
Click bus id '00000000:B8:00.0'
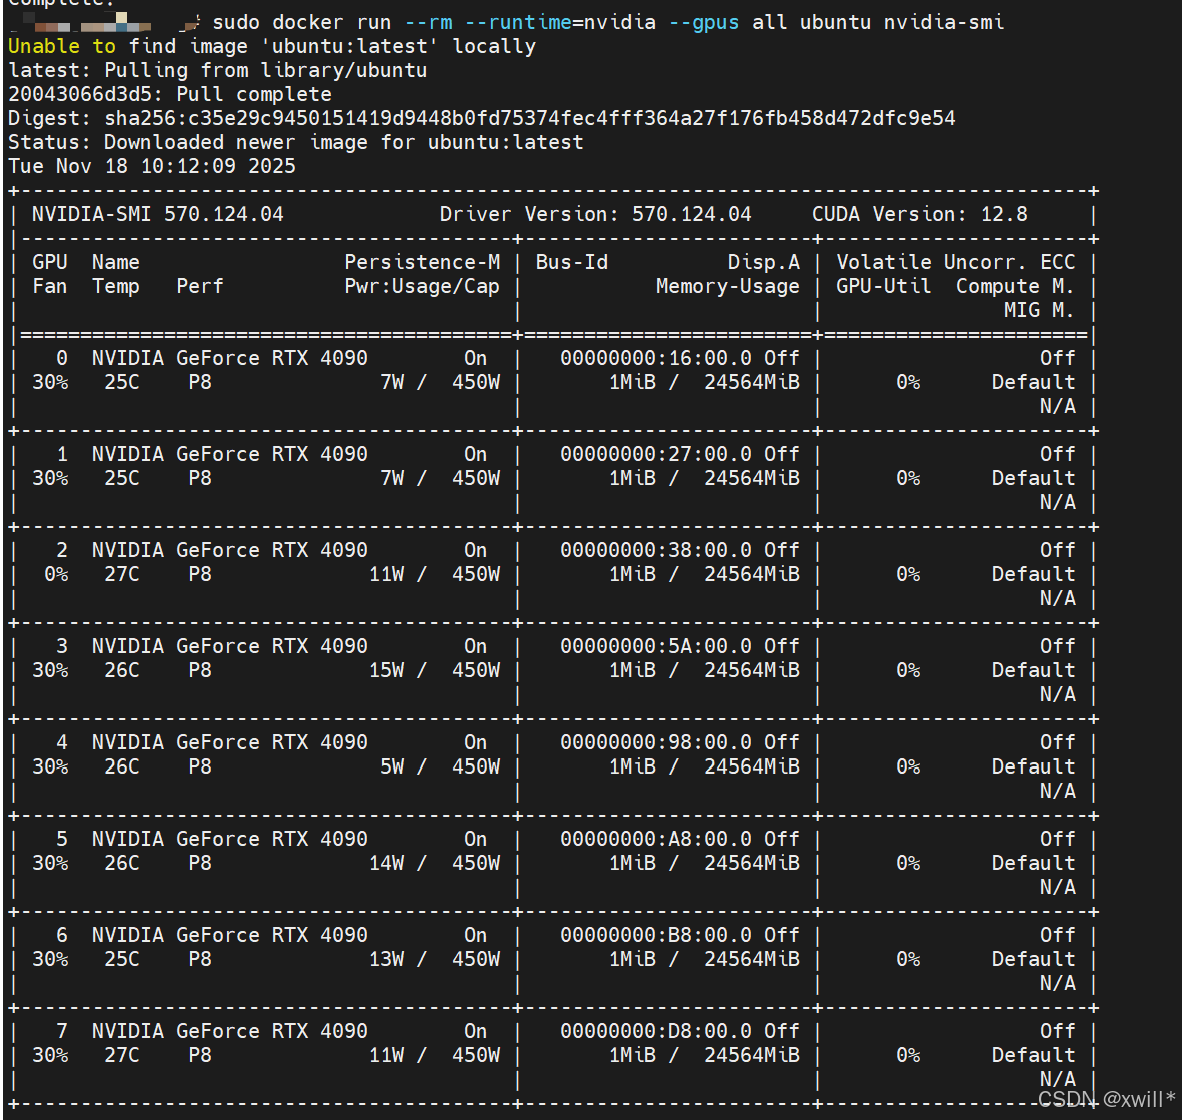coord(656,935)
